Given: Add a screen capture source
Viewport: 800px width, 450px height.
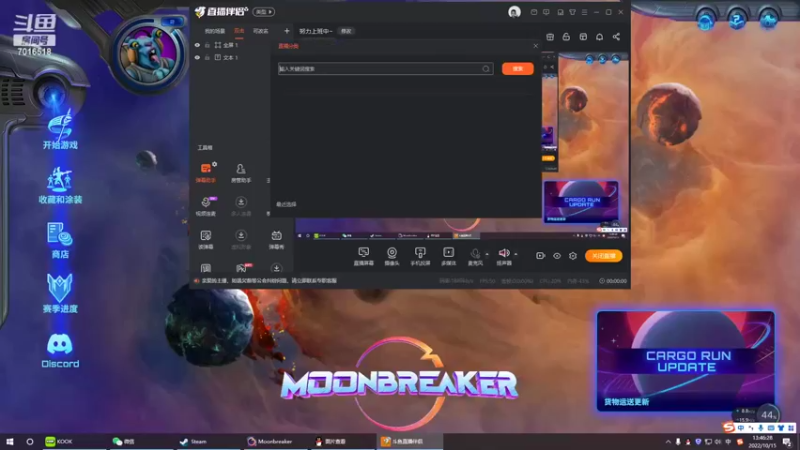Looking at the screenshot, I should pyautogui.click(x=364, y=256).
